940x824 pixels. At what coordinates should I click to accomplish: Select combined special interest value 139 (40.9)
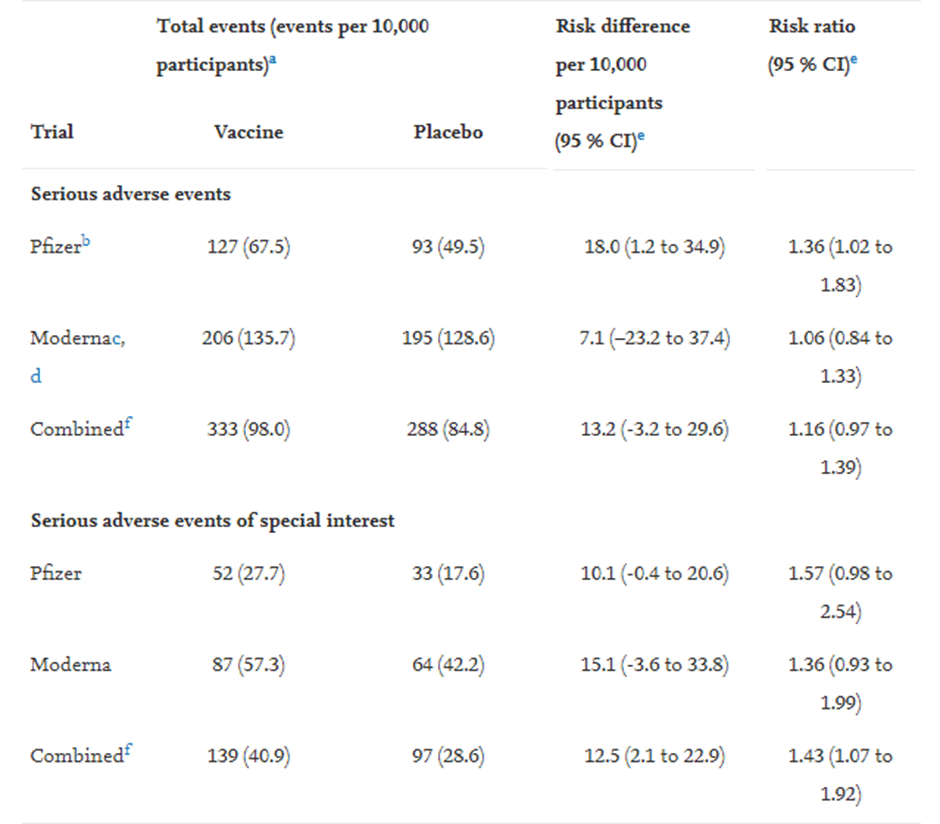point(249,756)
